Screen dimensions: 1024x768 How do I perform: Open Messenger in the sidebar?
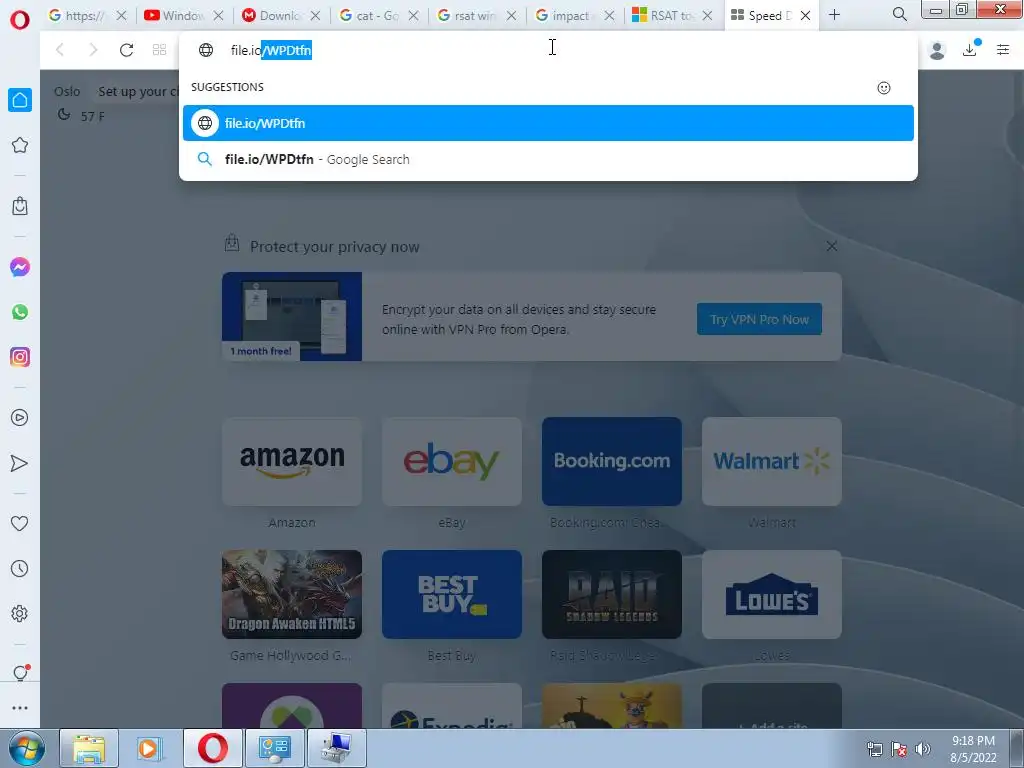pos(20,267)
